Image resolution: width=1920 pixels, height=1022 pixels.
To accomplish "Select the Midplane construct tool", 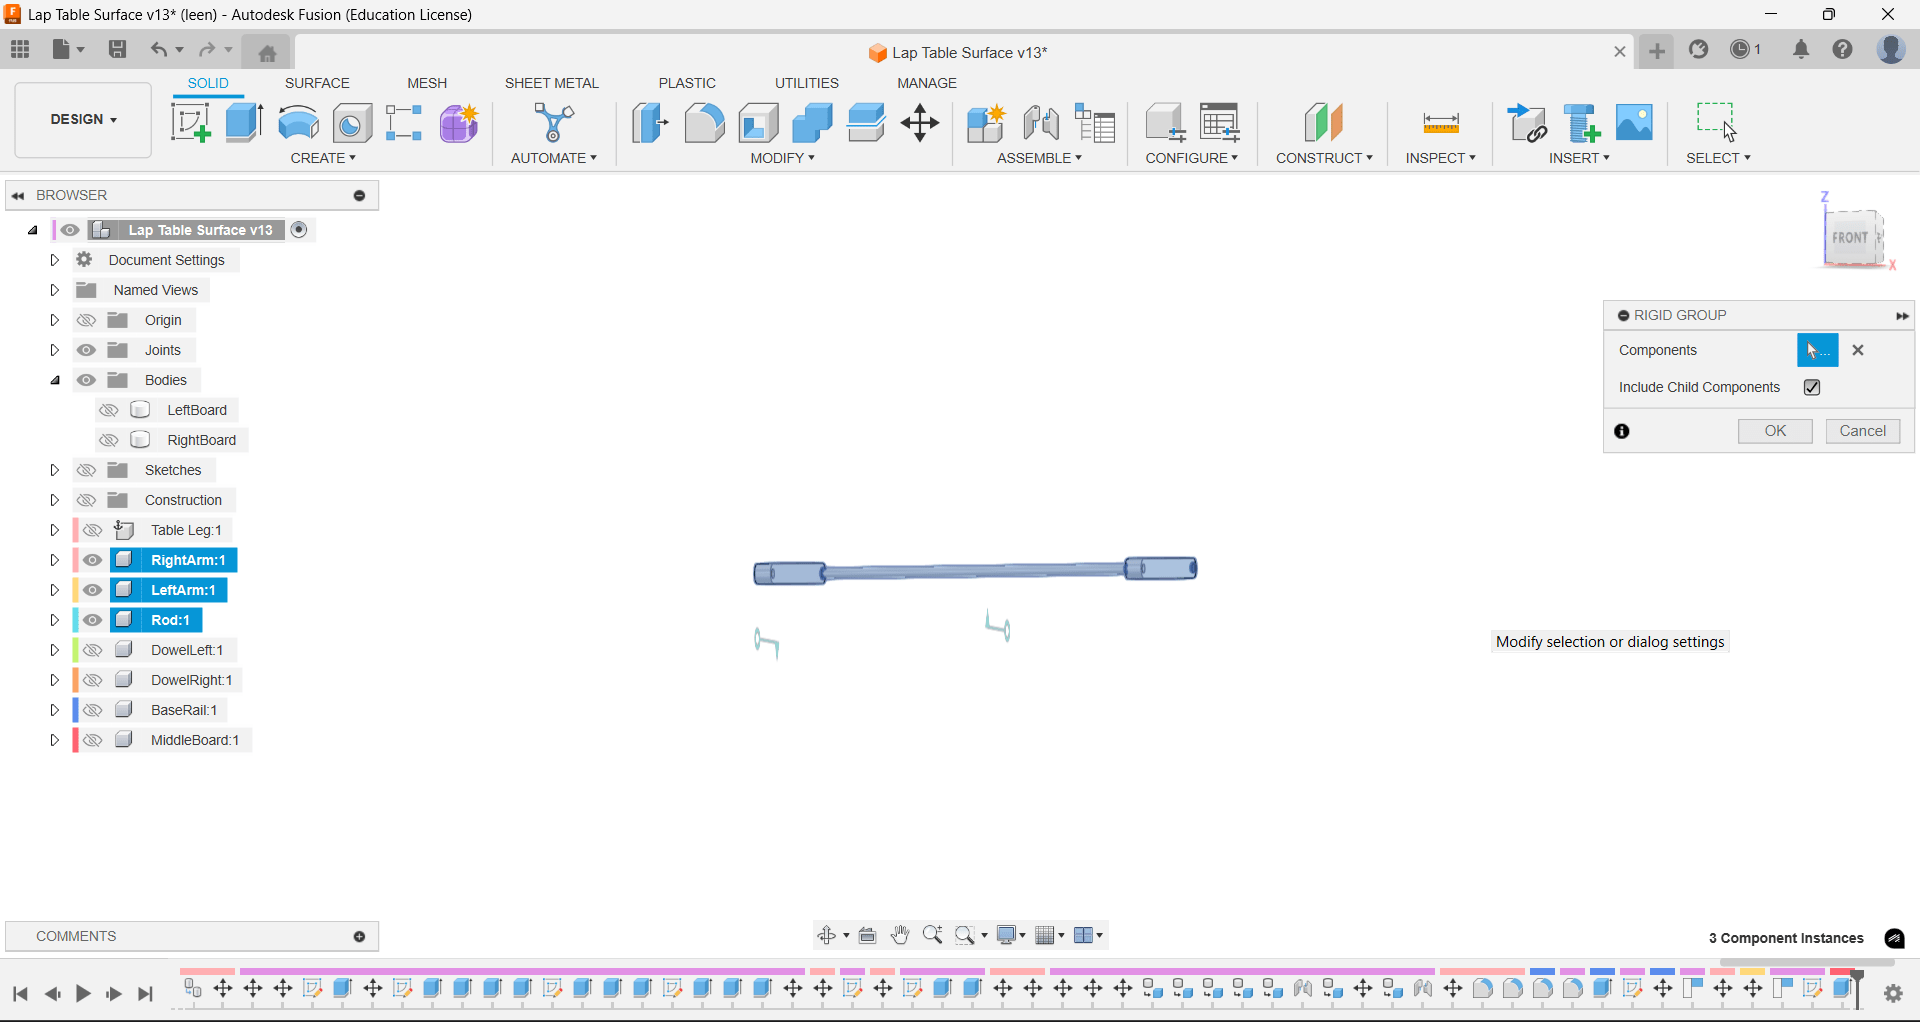I will 1324,123.
